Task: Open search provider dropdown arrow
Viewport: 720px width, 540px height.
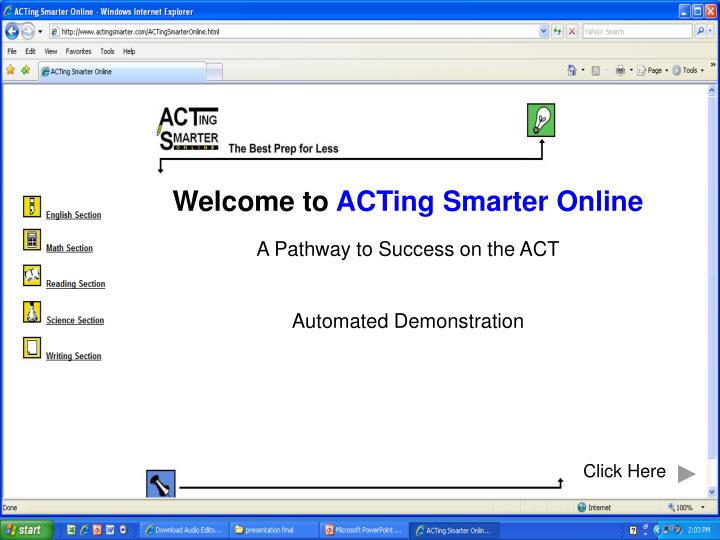Action: [710, 31]
